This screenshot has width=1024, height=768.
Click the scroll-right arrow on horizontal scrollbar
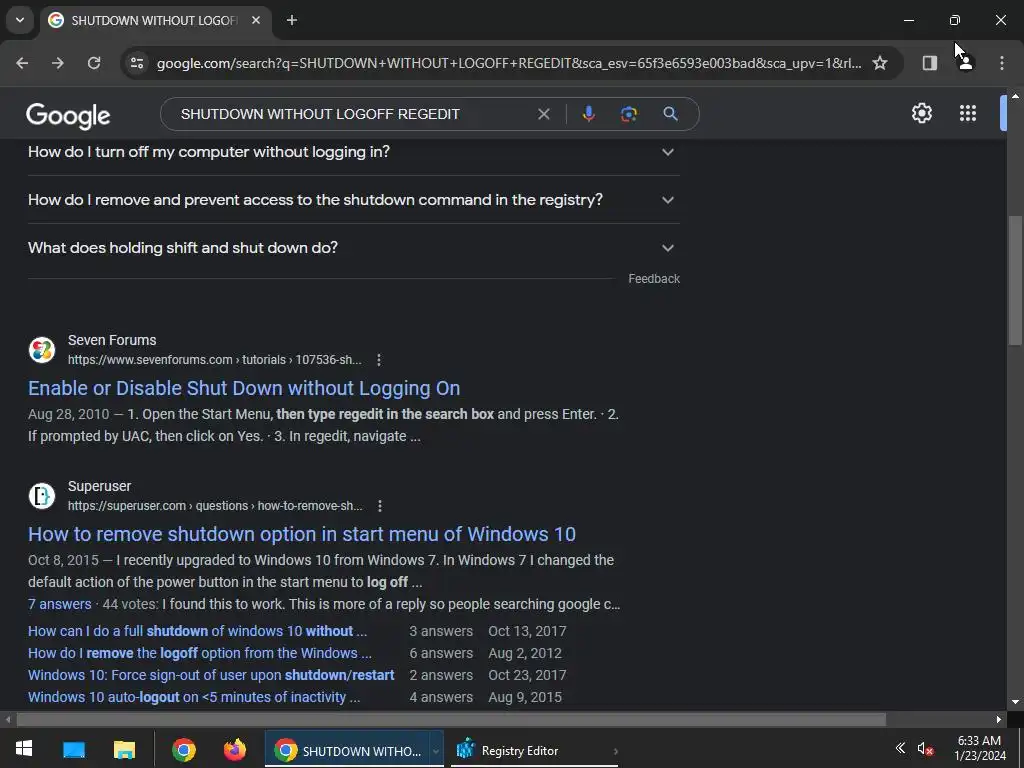[999, 720]
